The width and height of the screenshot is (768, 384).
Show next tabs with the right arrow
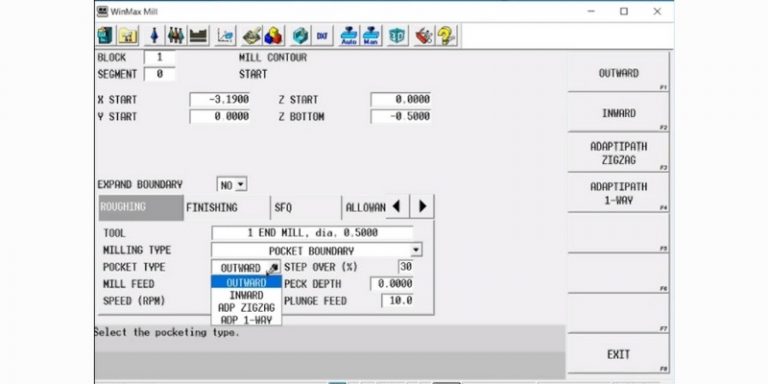[422, 207]
